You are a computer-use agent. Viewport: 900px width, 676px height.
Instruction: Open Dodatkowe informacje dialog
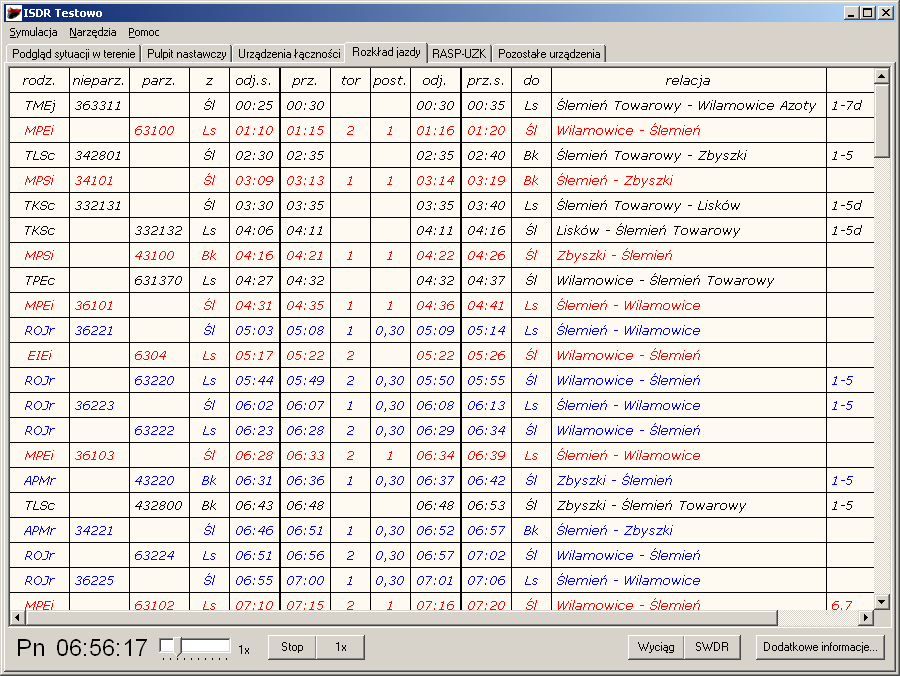click(820, 647)
